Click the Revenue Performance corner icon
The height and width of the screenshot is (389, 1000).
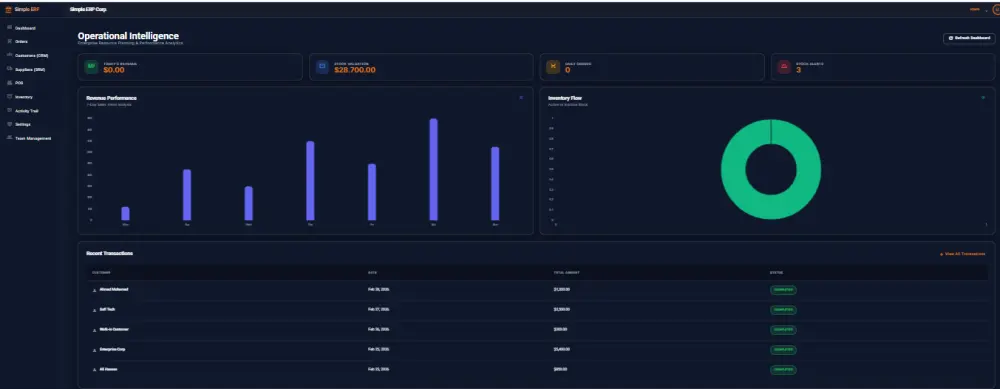coord(521,98)
